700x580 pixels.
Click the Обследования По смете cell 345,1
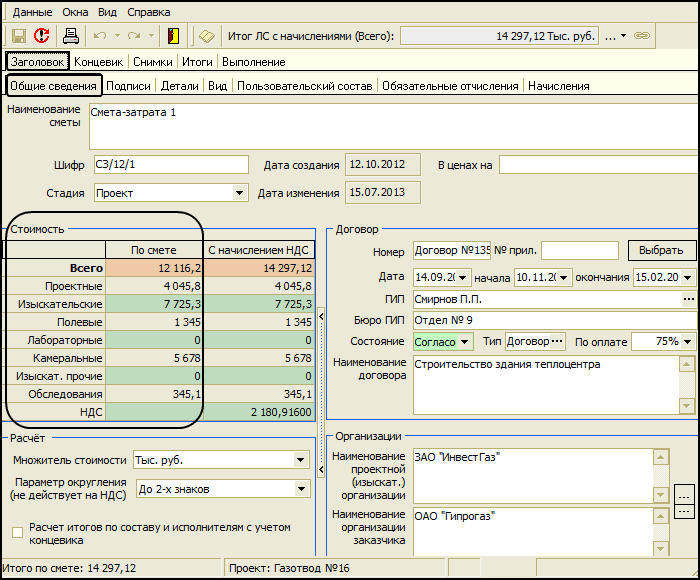154,394
